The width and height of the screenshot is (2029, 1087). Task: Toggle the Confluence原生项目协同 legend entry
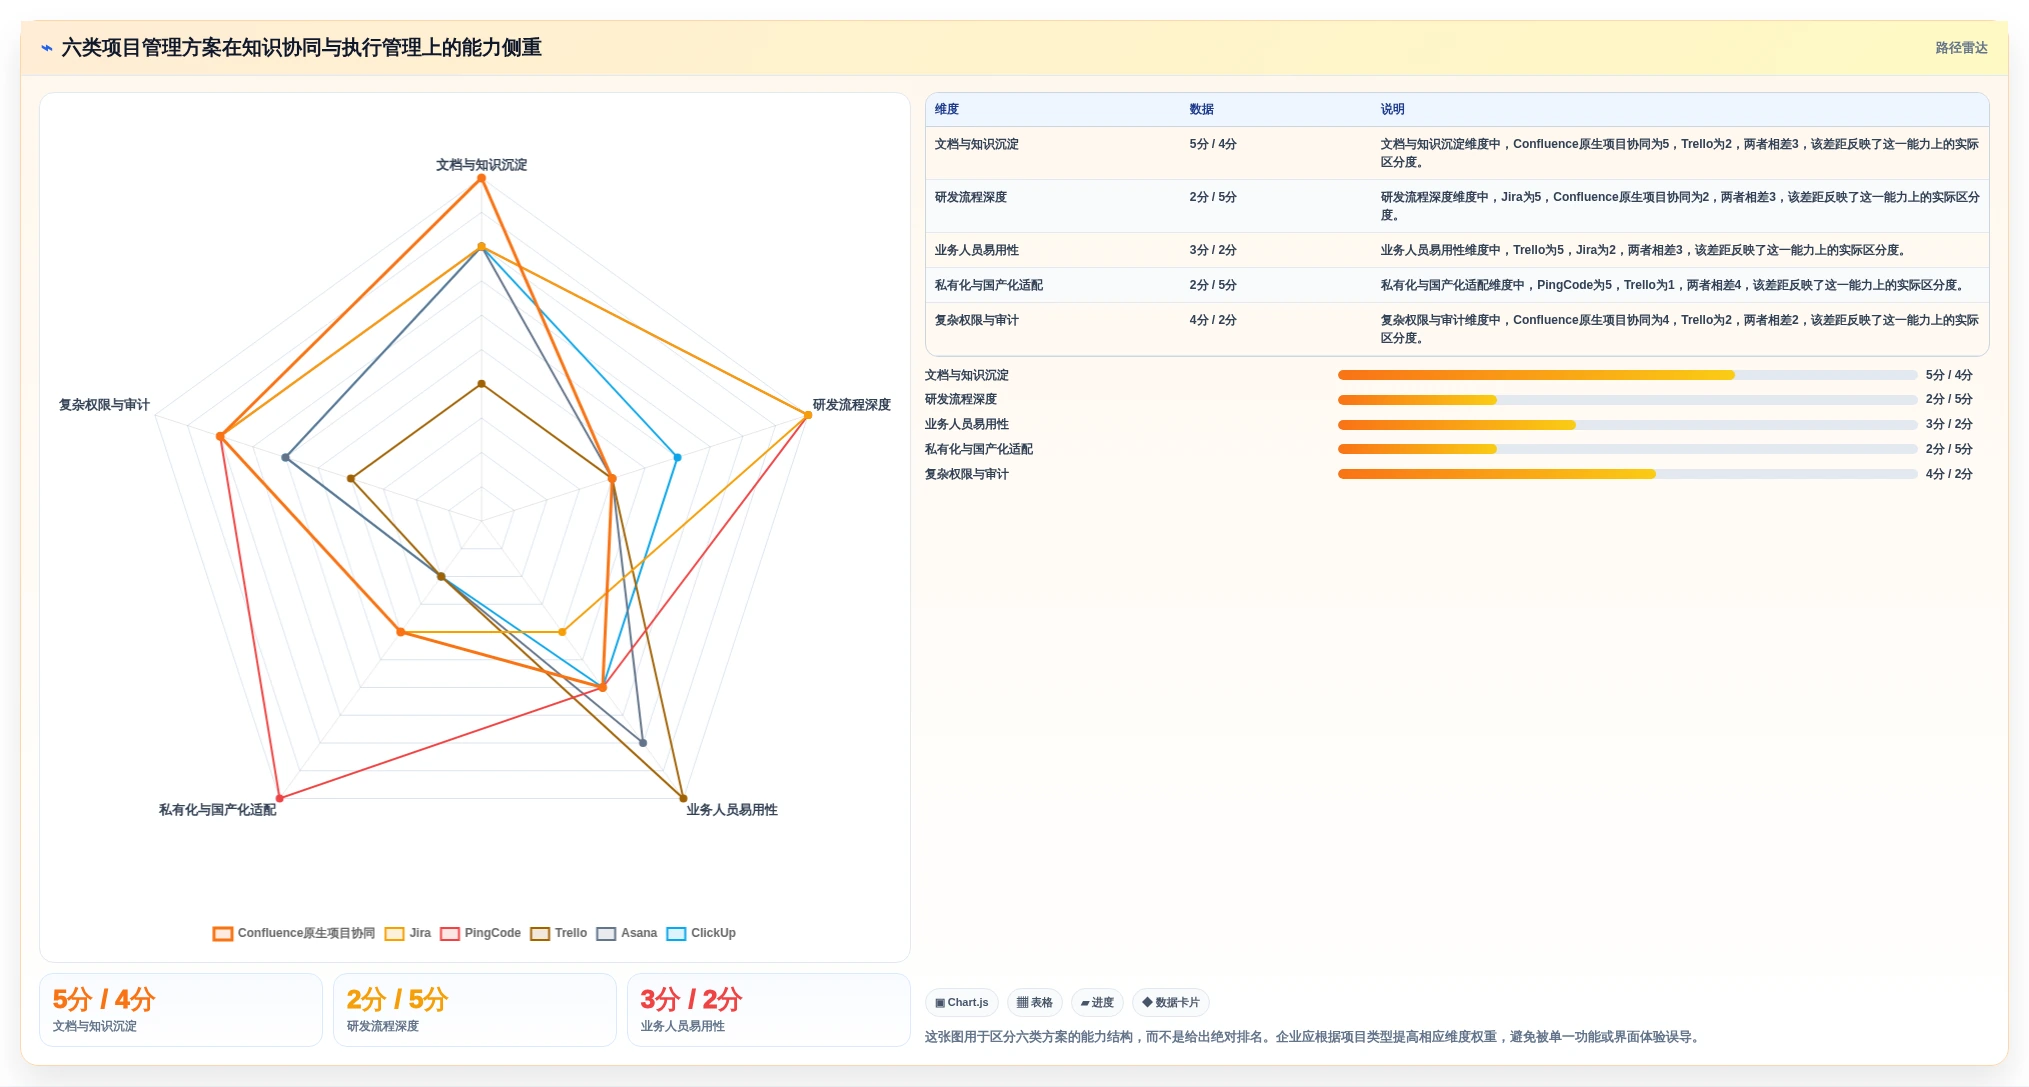[294, 933]
